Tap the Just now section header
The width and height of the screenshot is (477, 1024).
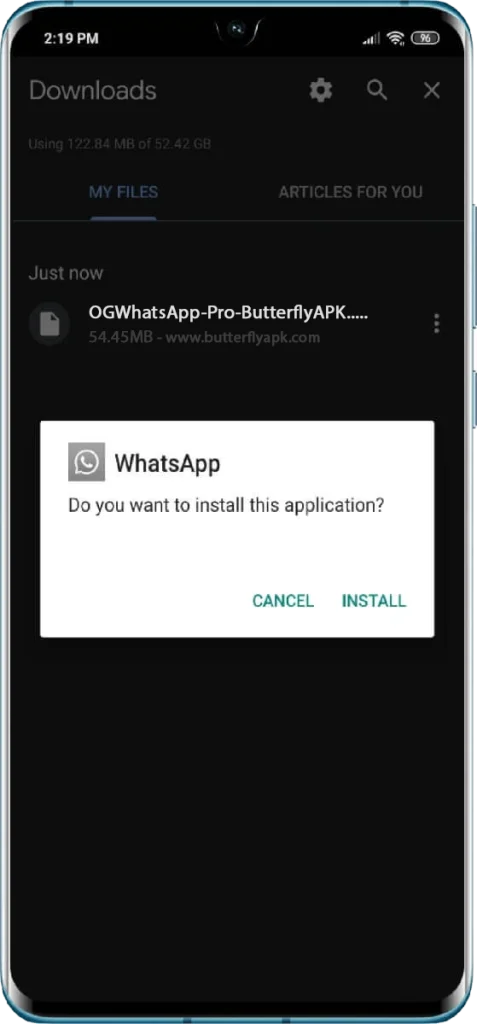coord(66,273)
